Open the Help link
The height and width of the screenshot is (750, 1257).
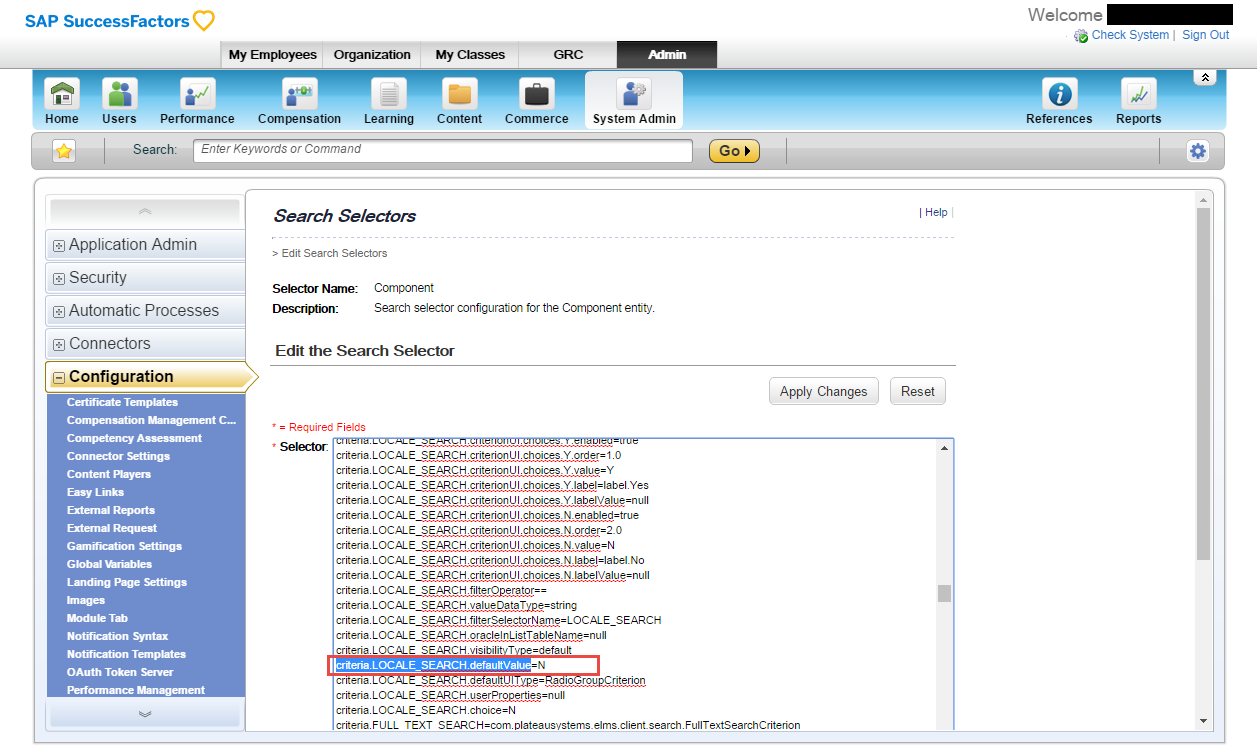(x=936, y=212)
